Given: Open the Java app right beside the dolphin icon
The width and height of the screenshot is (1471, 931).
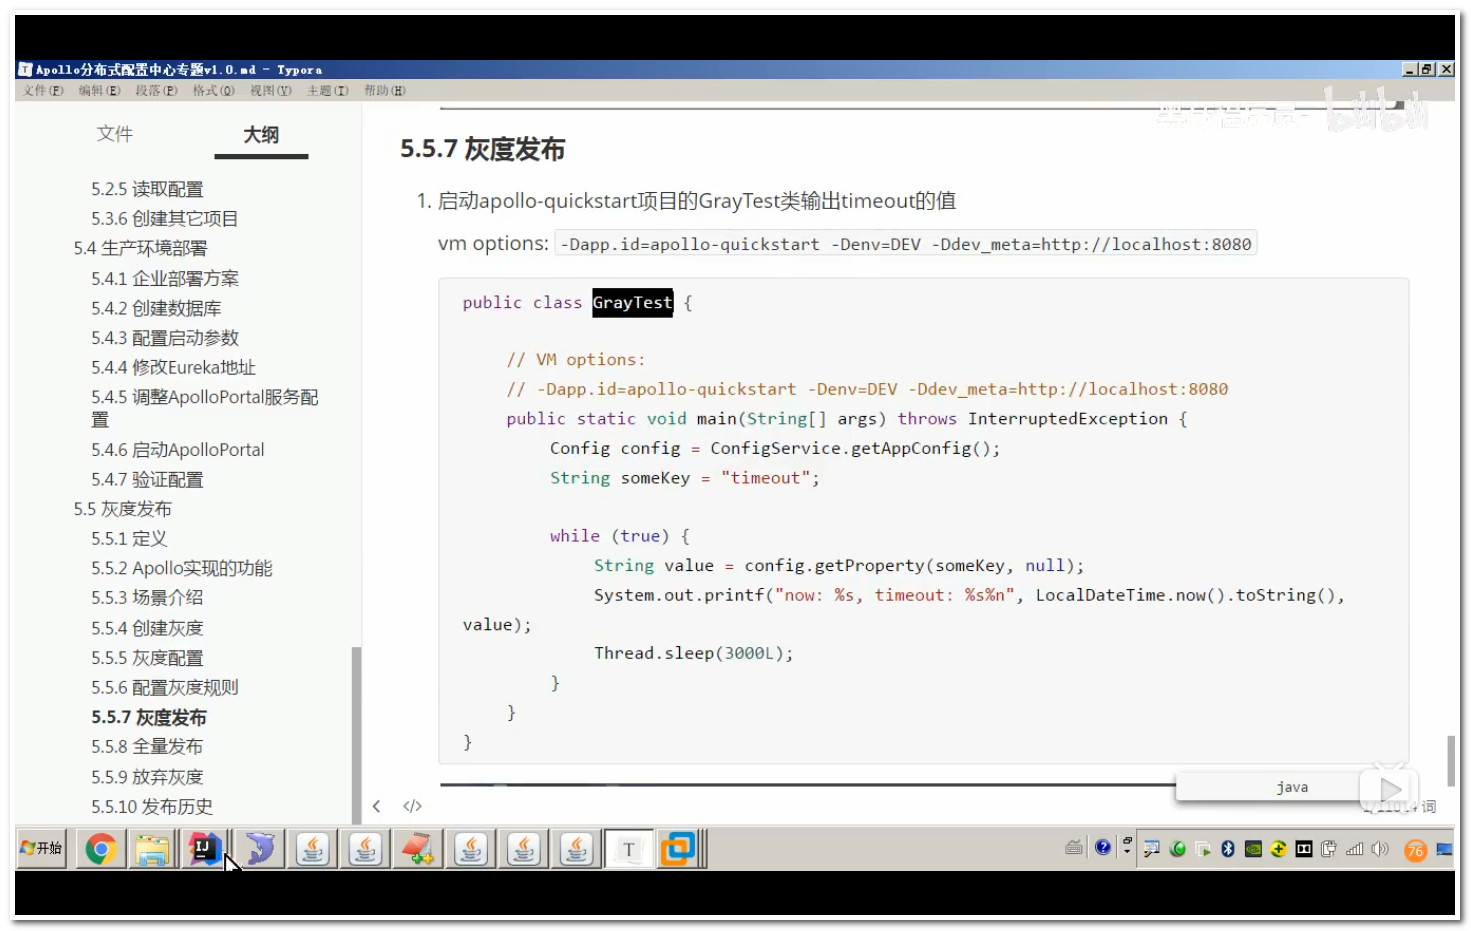Looking at the screenshot, I should click(x=313, y=849).
